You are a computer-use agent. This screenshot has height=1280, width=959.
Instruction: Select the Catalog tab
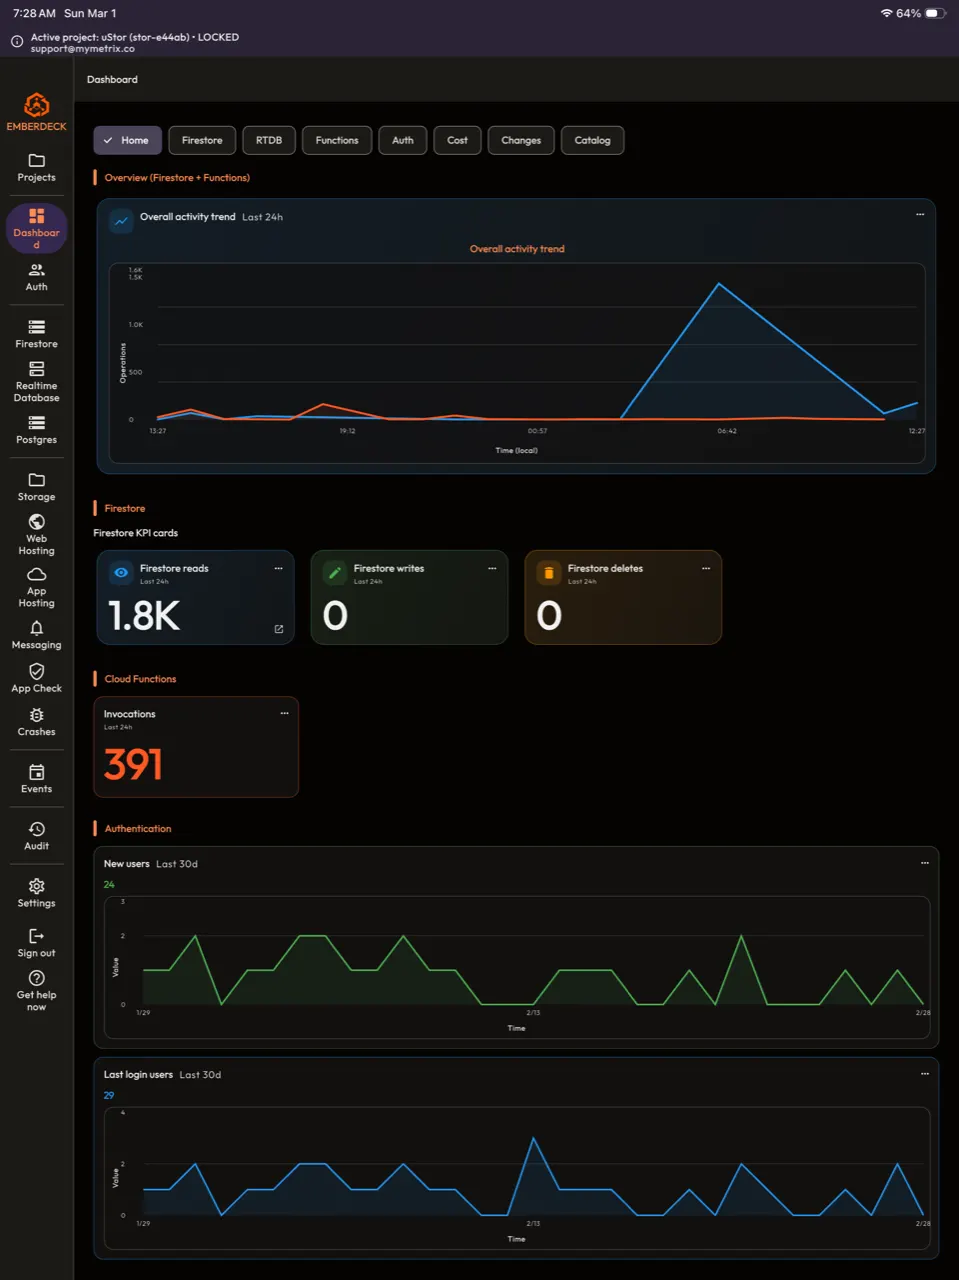point(592,140)
